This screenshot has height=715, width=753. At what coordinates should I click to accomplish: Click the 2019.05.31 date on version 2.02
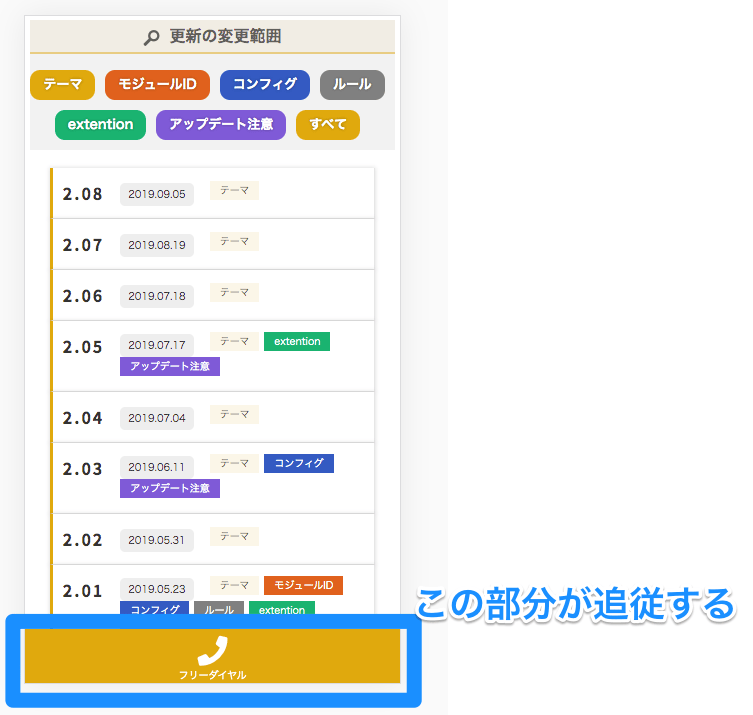point(157,540)
